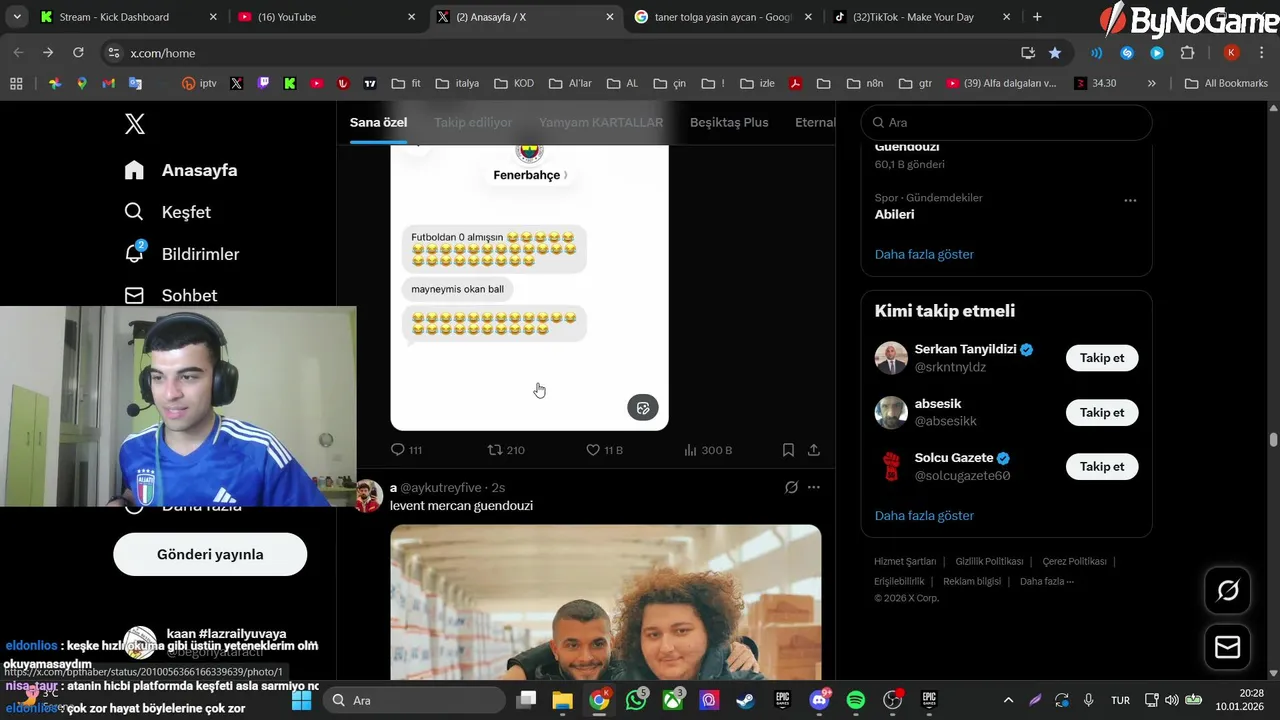1280x720 pixels.
Task: Expand Daha fazla footer menu
Action: (x=1047, y=582)
